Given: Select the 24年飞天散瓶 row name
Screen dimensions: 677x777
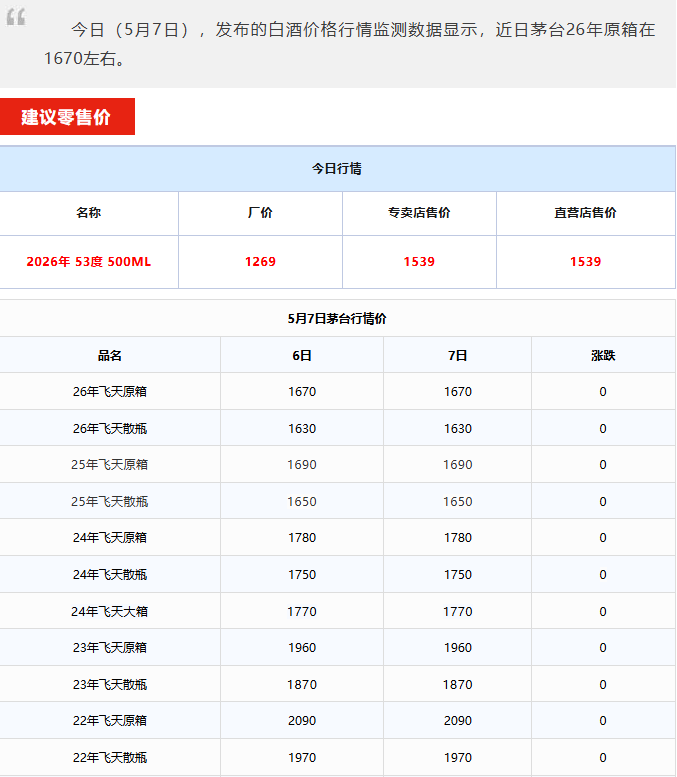Looking at the screenshot, I should click(x=110, y=574).
